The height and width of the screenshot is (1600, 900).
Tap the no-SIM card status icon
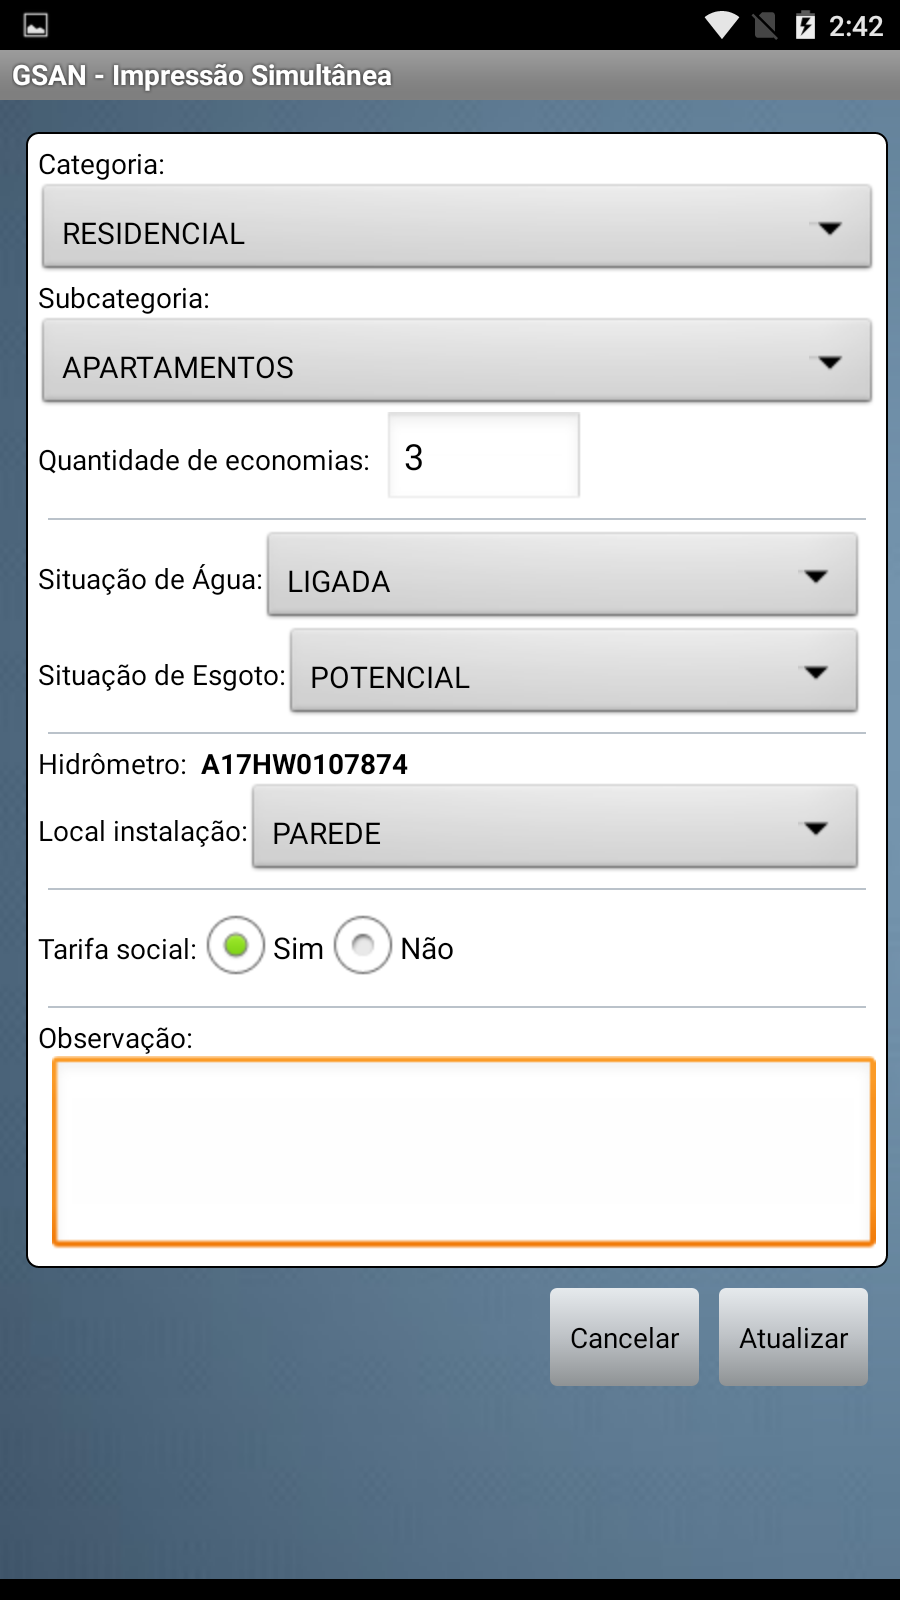click(x=765, y=25)
